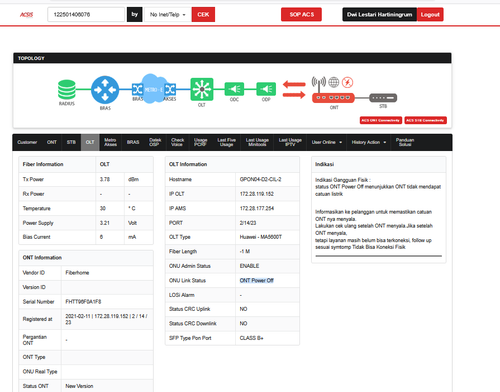Click the hostname value GPON04-D2-CIL-2

tap(260, 179)
